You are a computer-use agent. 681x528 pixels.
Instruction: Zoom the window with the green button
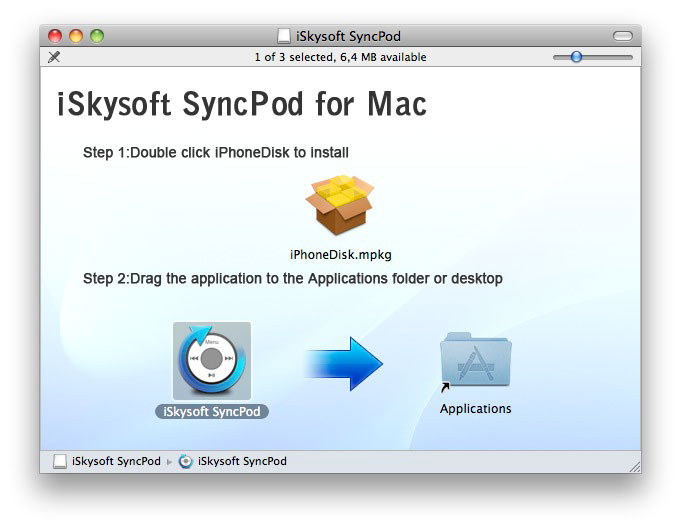pos(97,36)
